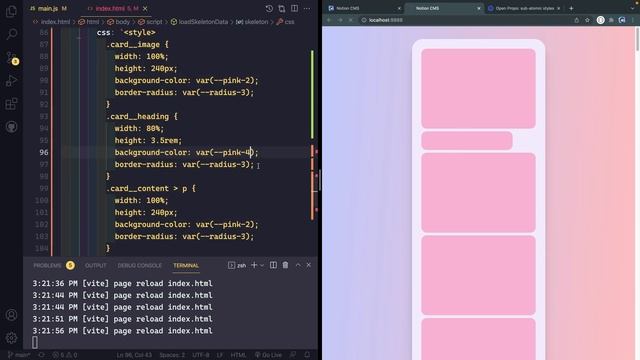The width and height of the screenshot is (640, 360).
Task: Kill the terminal with trash icon
Action: [x=285, y=265]
